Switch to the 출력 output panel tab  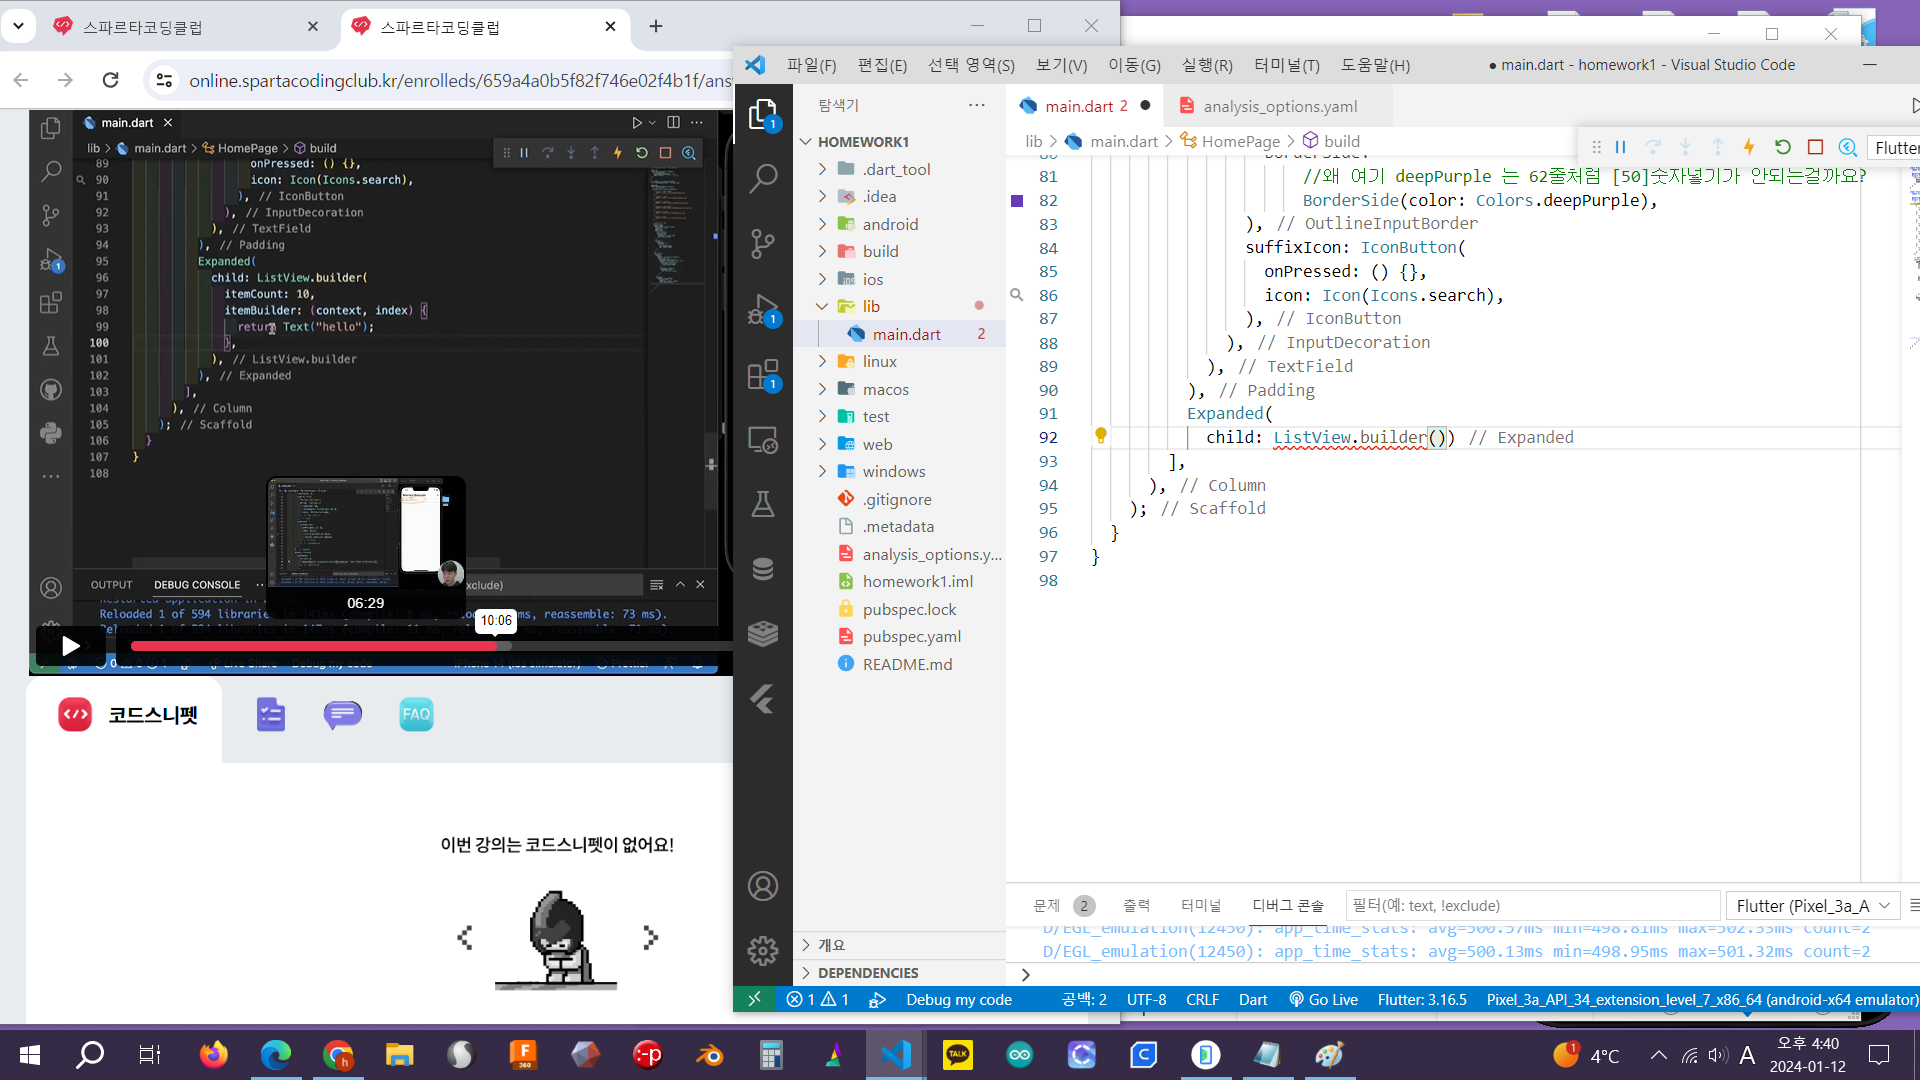click(x=1137, y=905)
